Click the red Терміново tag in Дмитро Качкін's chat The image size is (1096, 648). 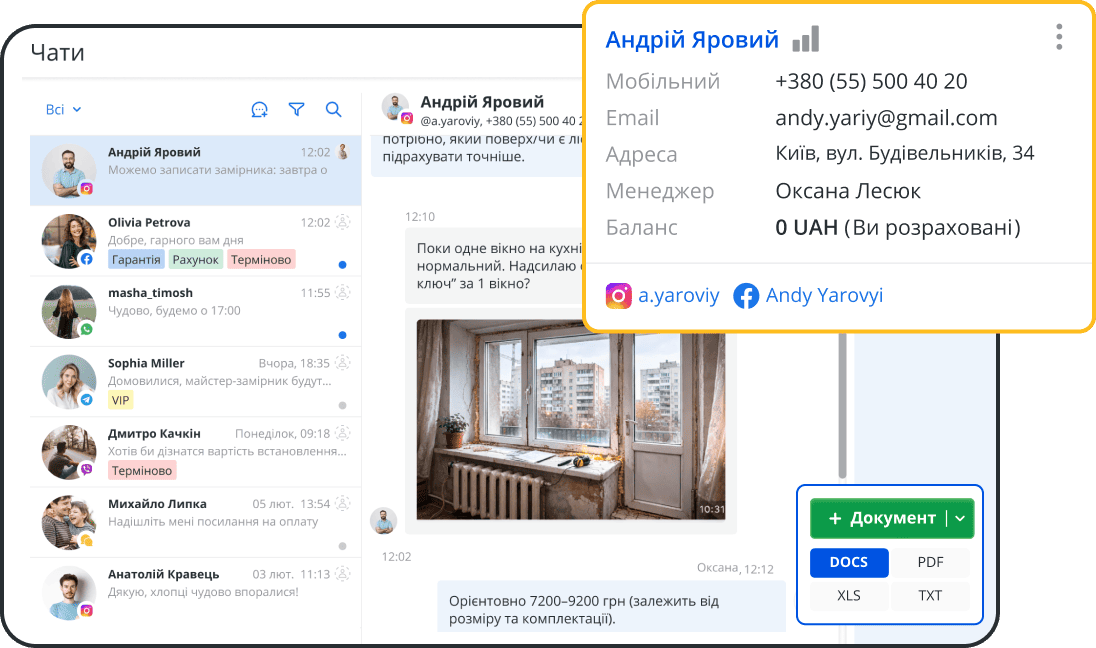click(142, 470)
